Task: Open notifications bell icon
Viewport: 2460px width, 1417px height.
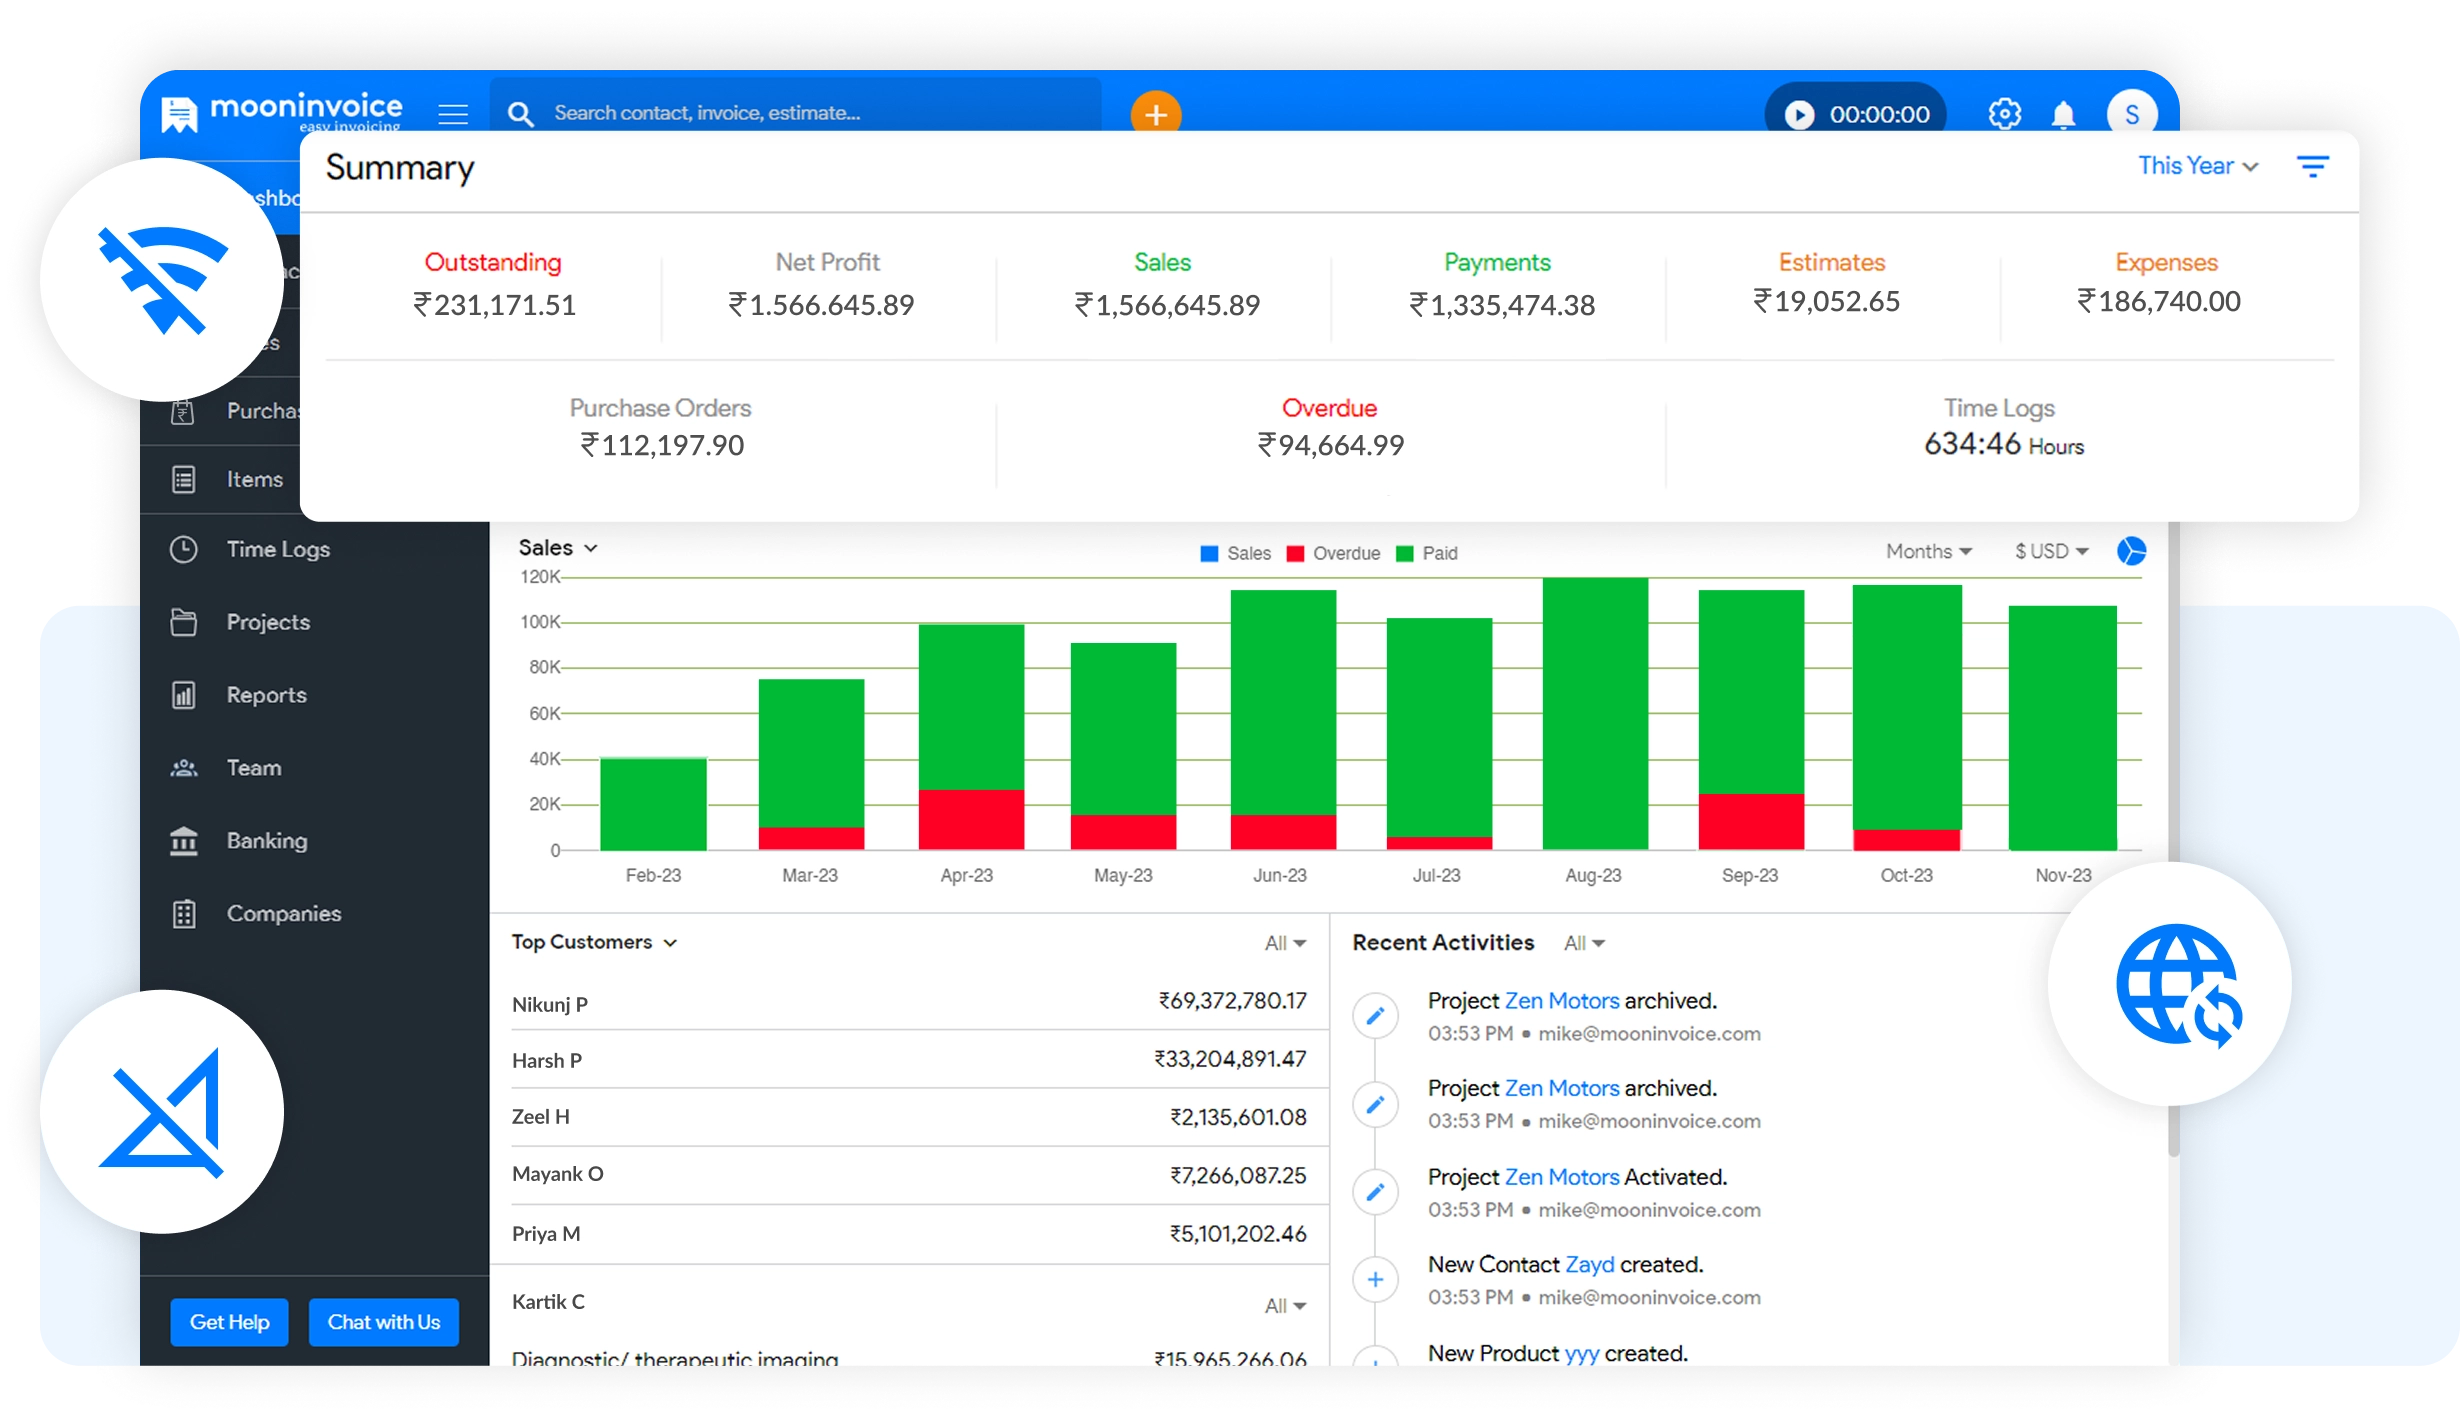Action: tap(2063, 115)
